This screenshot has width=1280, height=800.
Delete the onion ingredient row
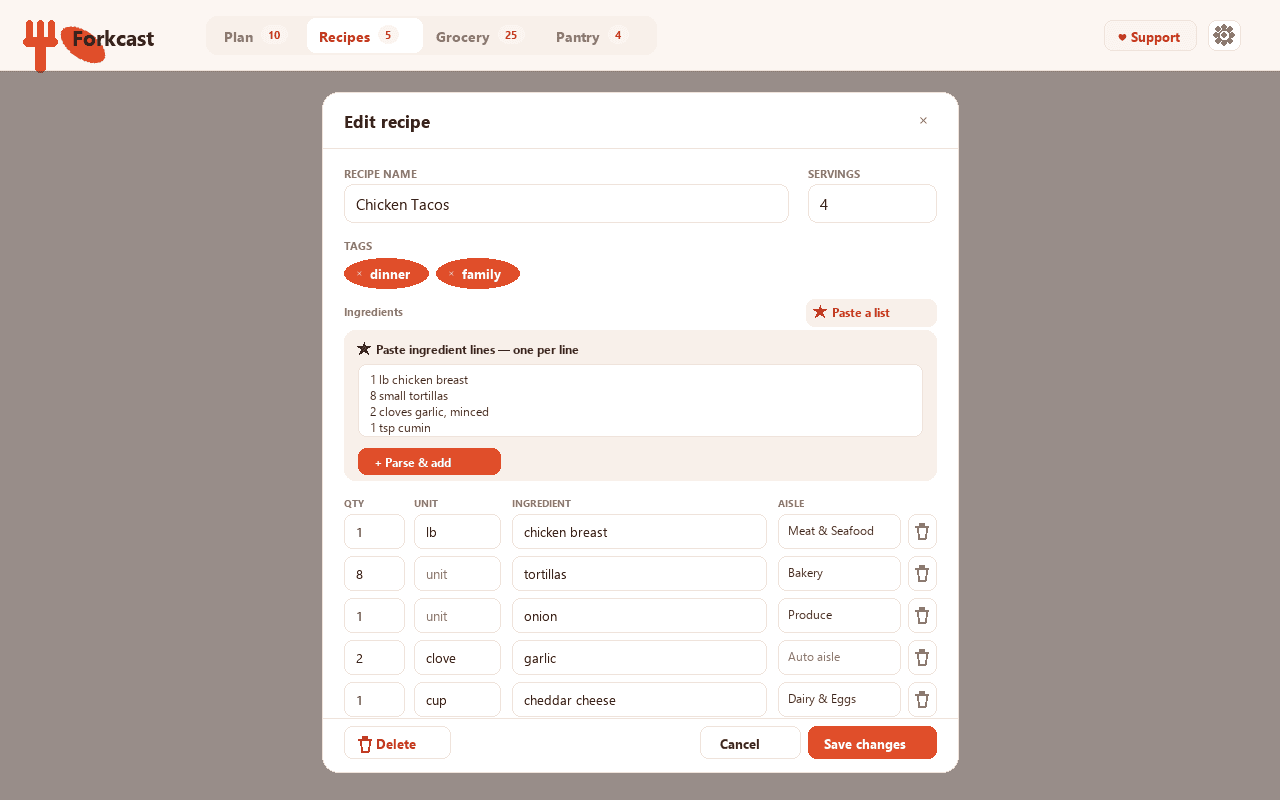(922, 615)
